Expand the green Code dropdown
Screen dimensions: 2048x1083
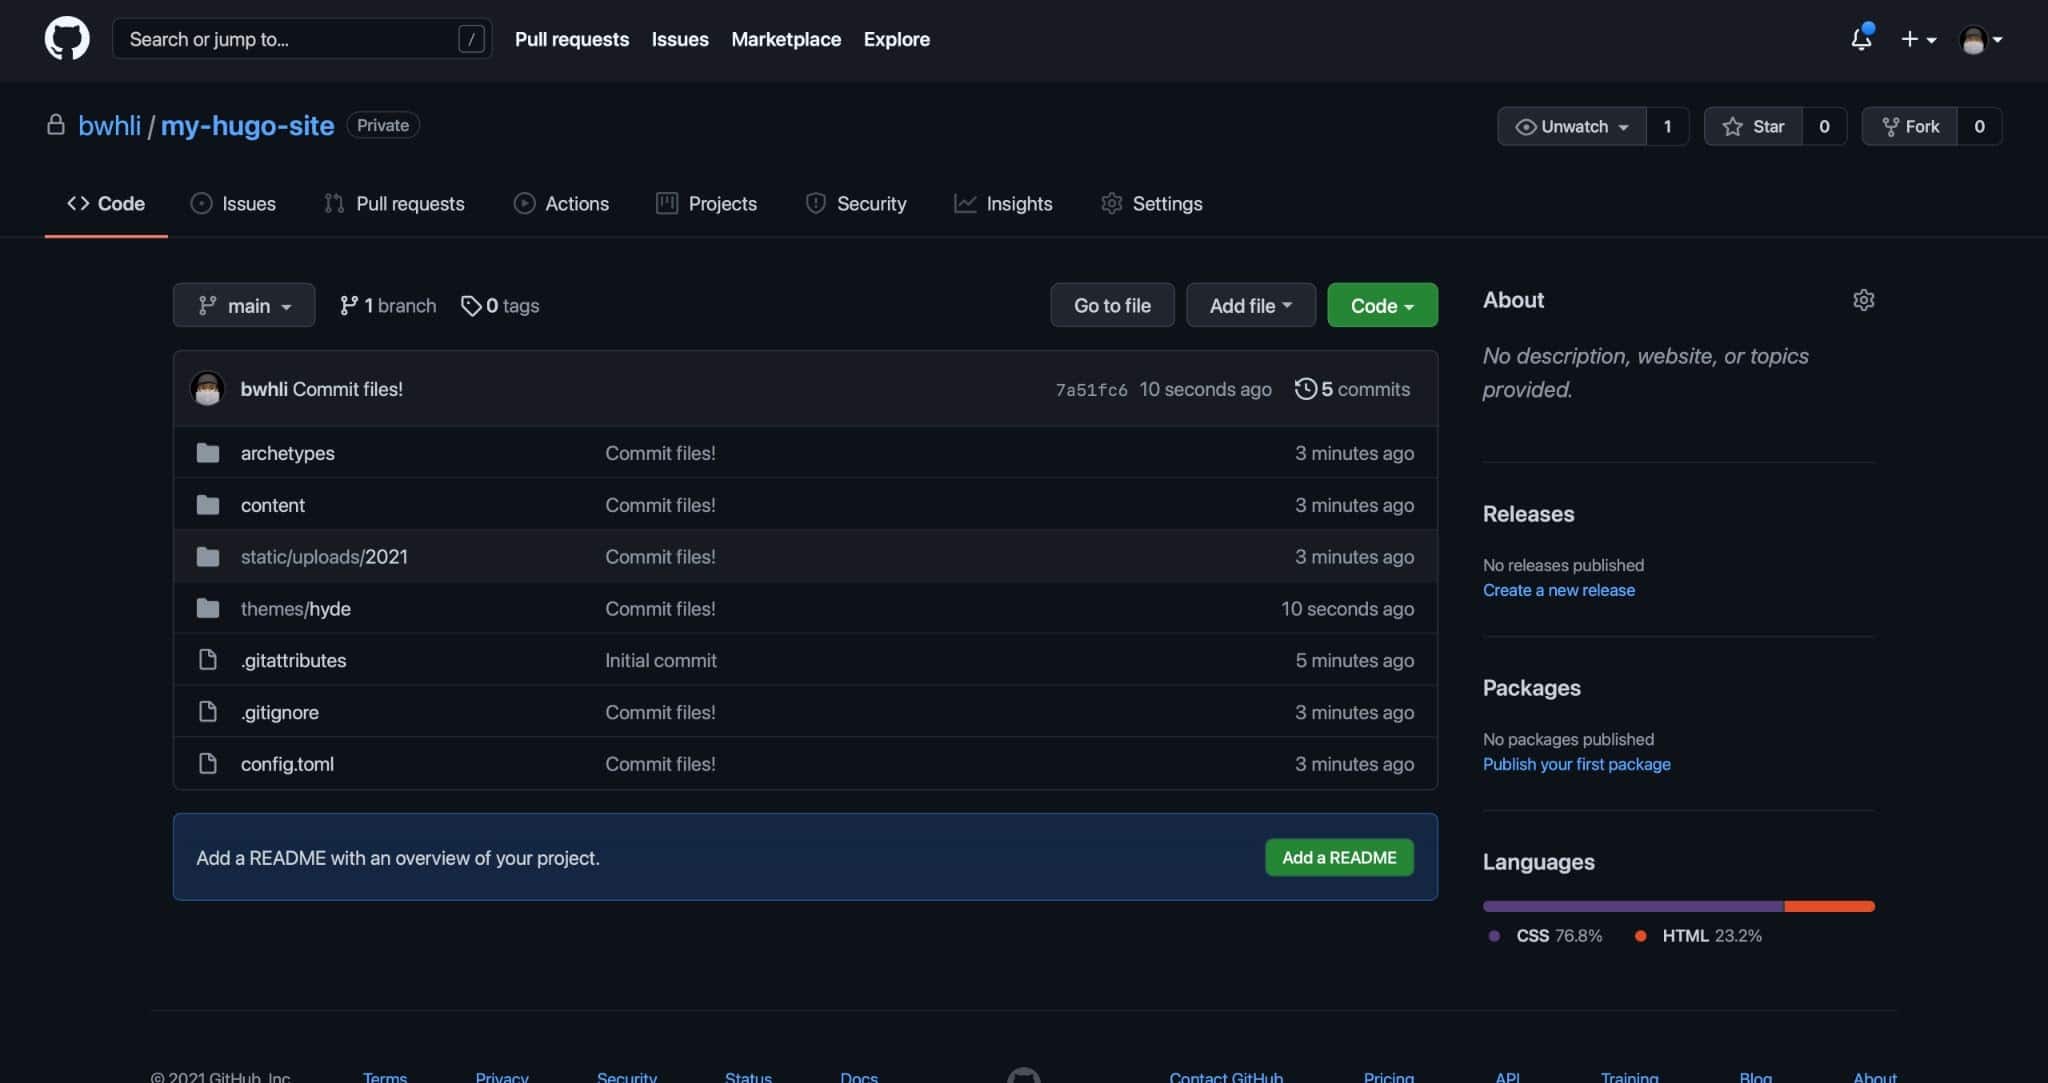tap(1382, 306)
